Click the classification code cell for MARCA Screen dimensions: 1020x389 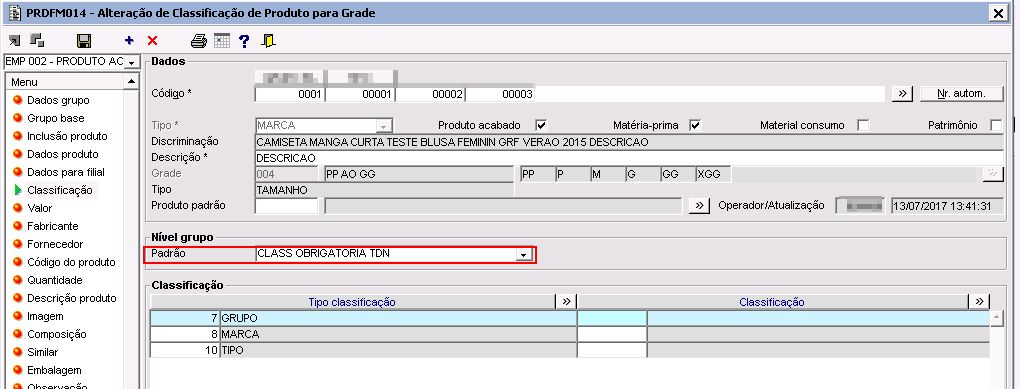(x=612, y=334)
